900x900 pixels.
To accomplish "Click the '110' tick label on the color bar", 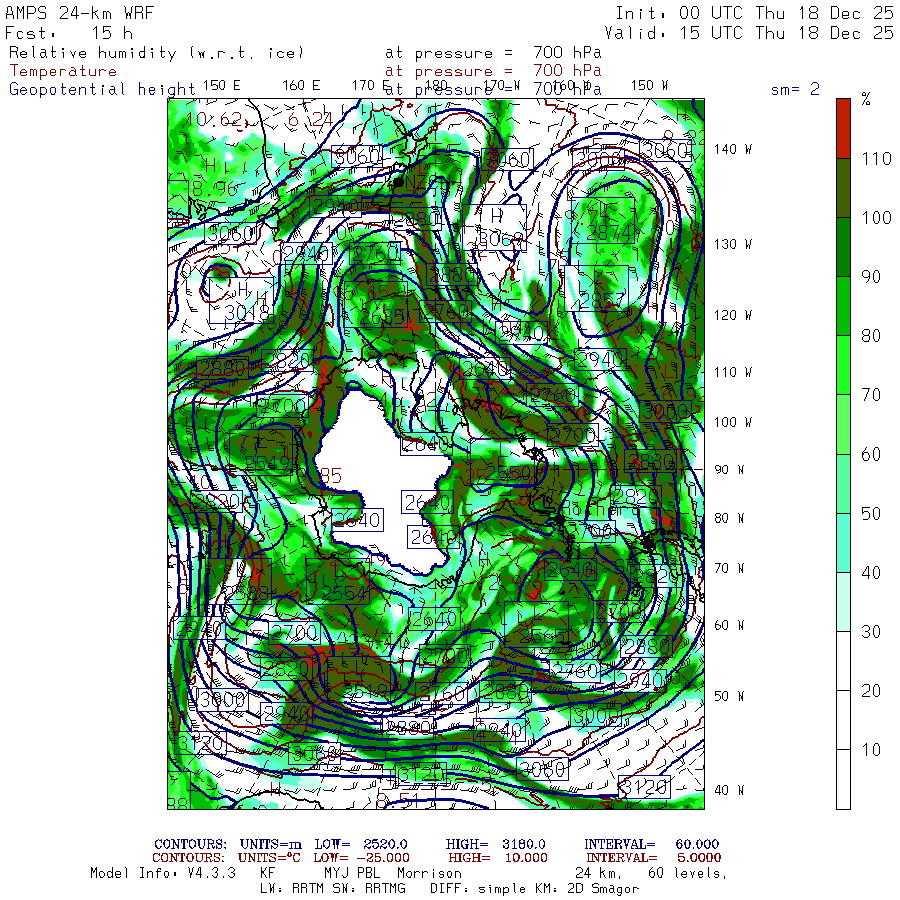I will click(x=876, y=159).
